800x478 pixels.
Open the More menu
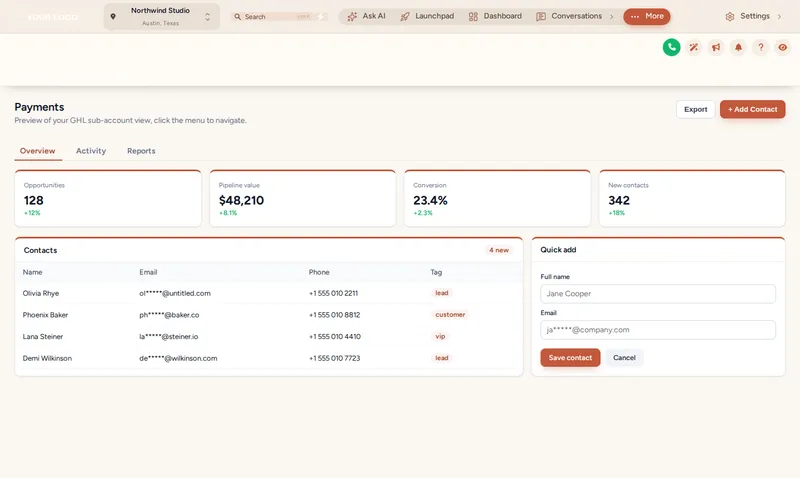pyautogui.click(x=646, y=16)
